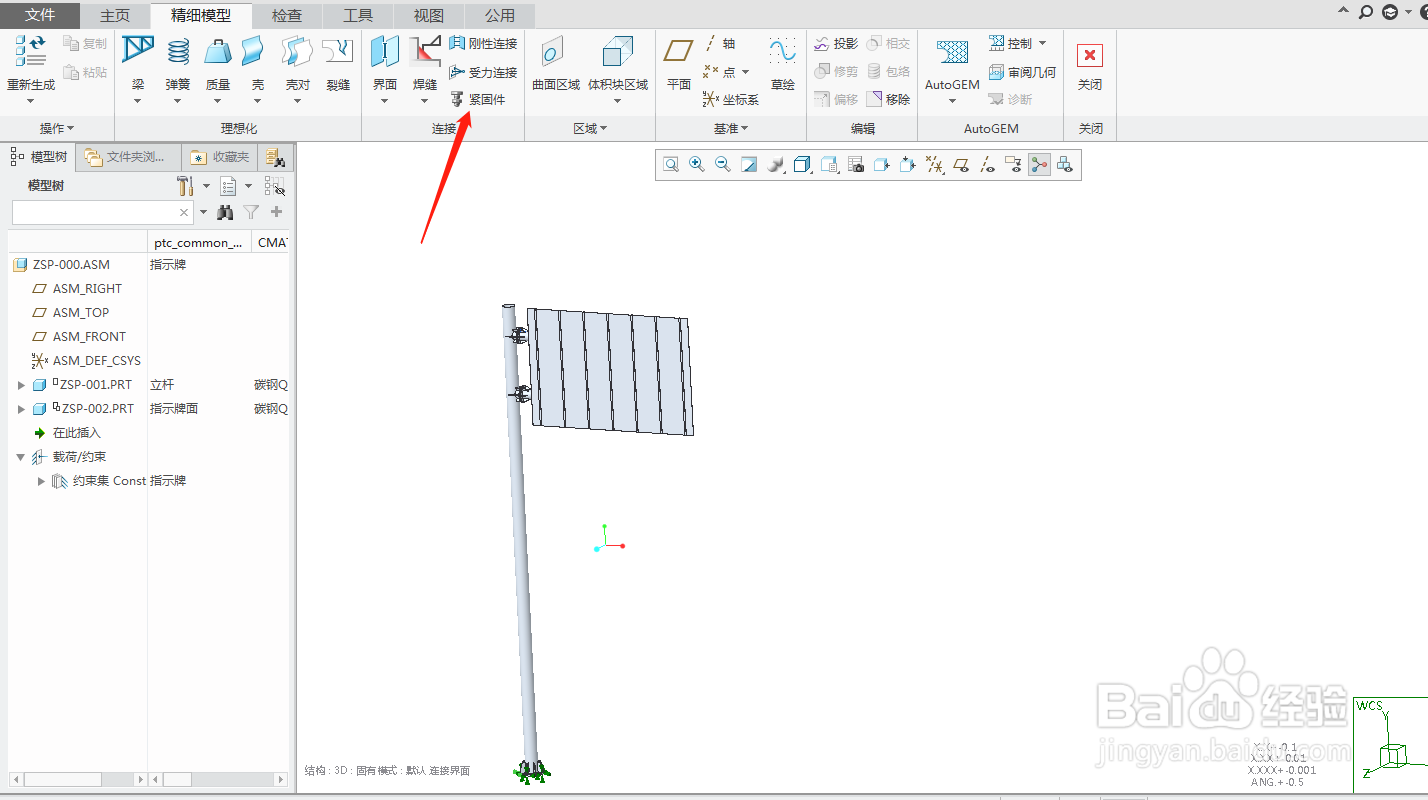Expand the 区域 group dropdown
1428x800 pixels.
point(590,128)
